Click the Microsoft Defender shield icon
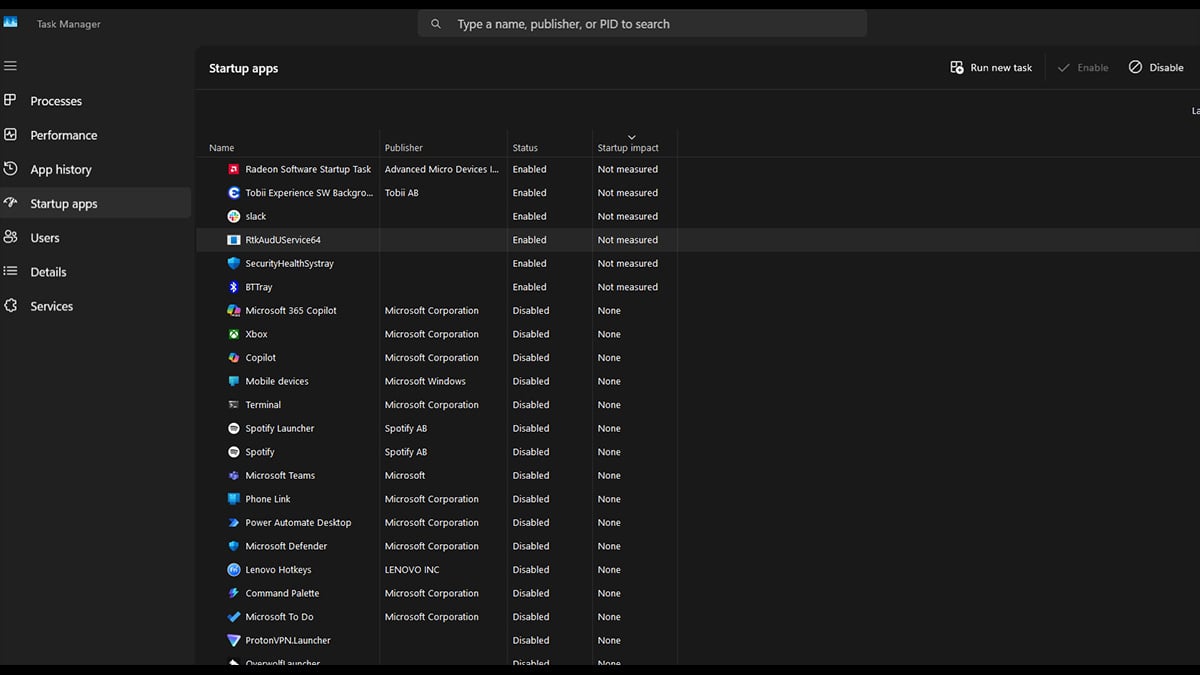Image resolution: width=1200 pixels, height=675 pixels. [x=234, y=546]
